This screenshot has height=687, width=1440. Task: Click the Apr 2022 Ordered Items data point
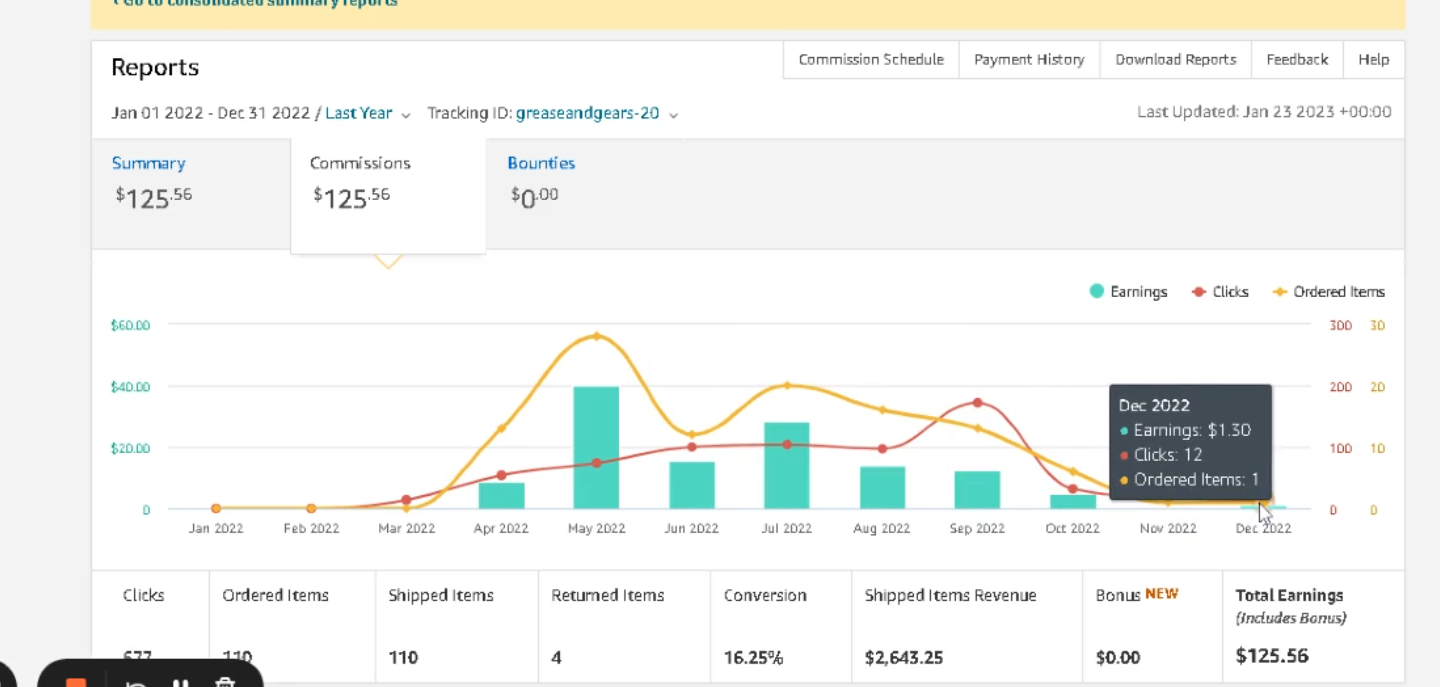point(501,429)
